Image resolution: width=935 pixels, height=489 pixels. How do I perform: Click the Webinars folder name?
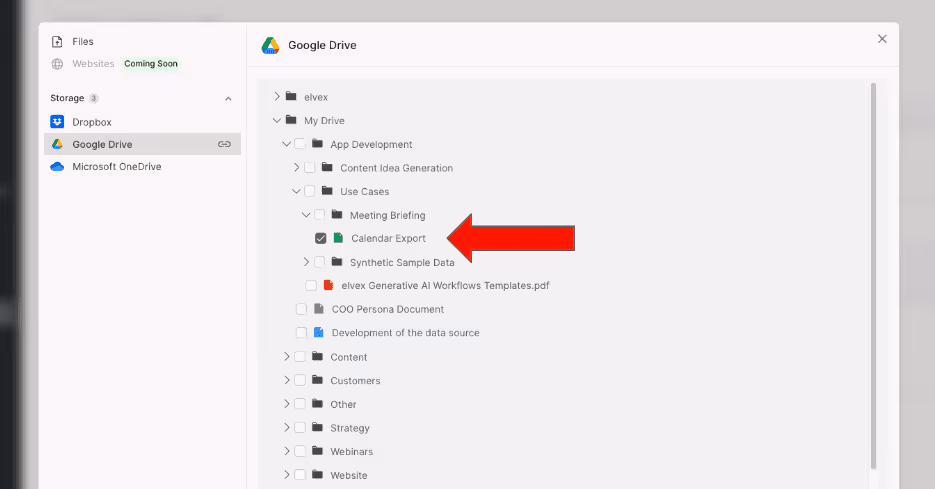click(352, 451)
